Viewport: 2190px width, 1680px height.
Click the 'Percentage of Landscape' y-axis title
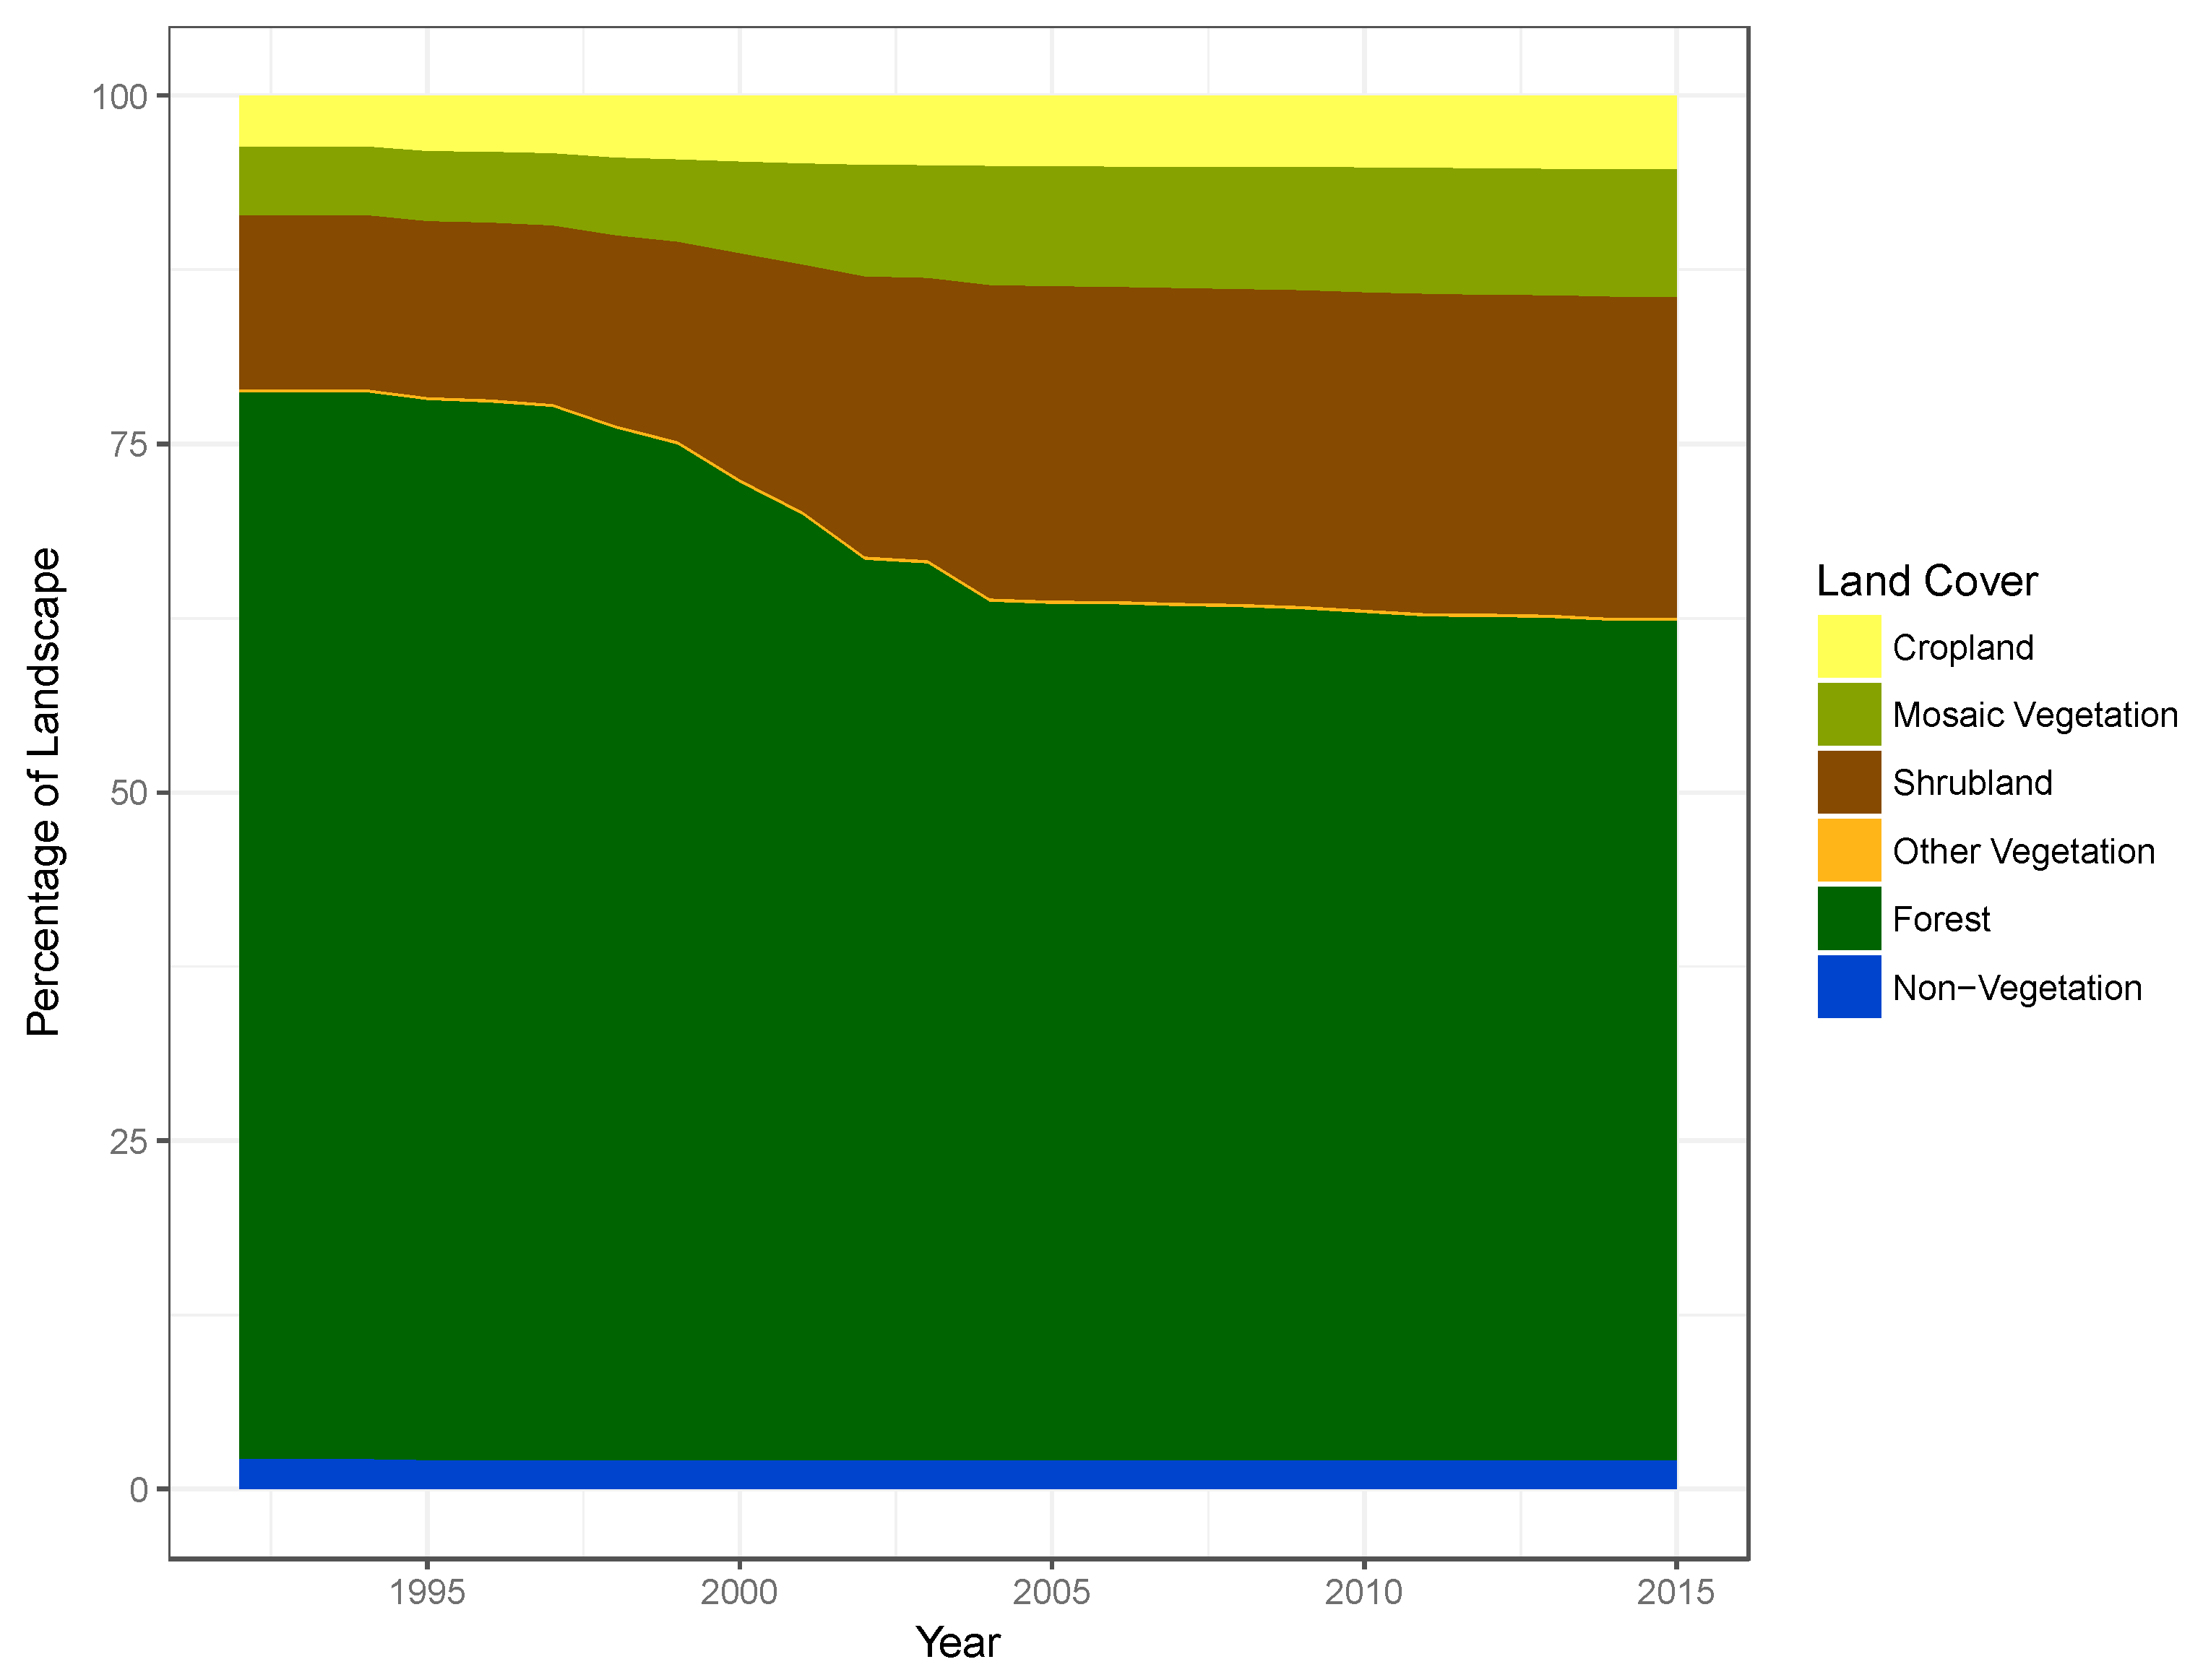pyautogui.click(x=45, y=792)
